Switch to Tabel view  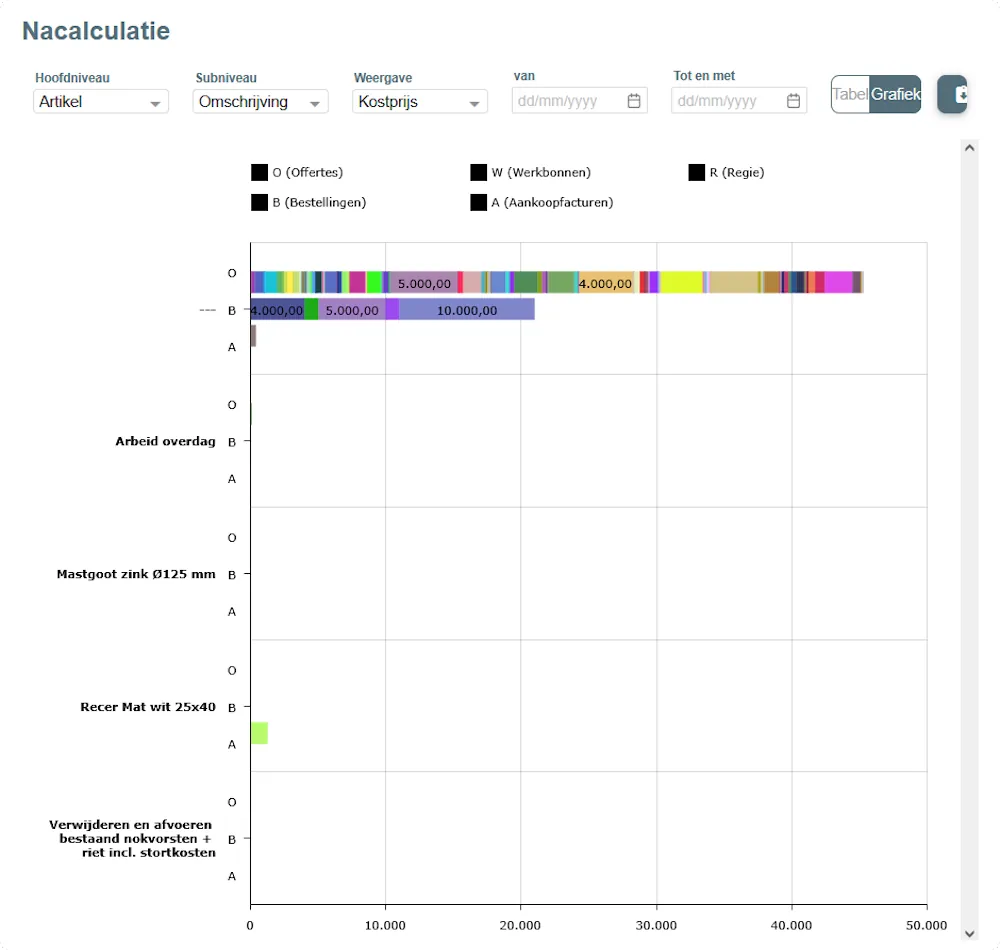point(850,94)
